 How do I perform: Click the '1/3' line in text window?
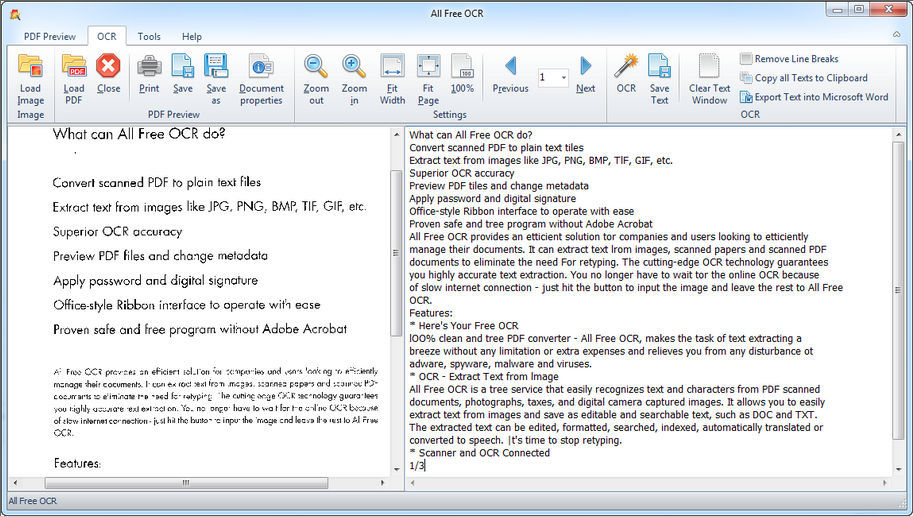pos(417,466)
